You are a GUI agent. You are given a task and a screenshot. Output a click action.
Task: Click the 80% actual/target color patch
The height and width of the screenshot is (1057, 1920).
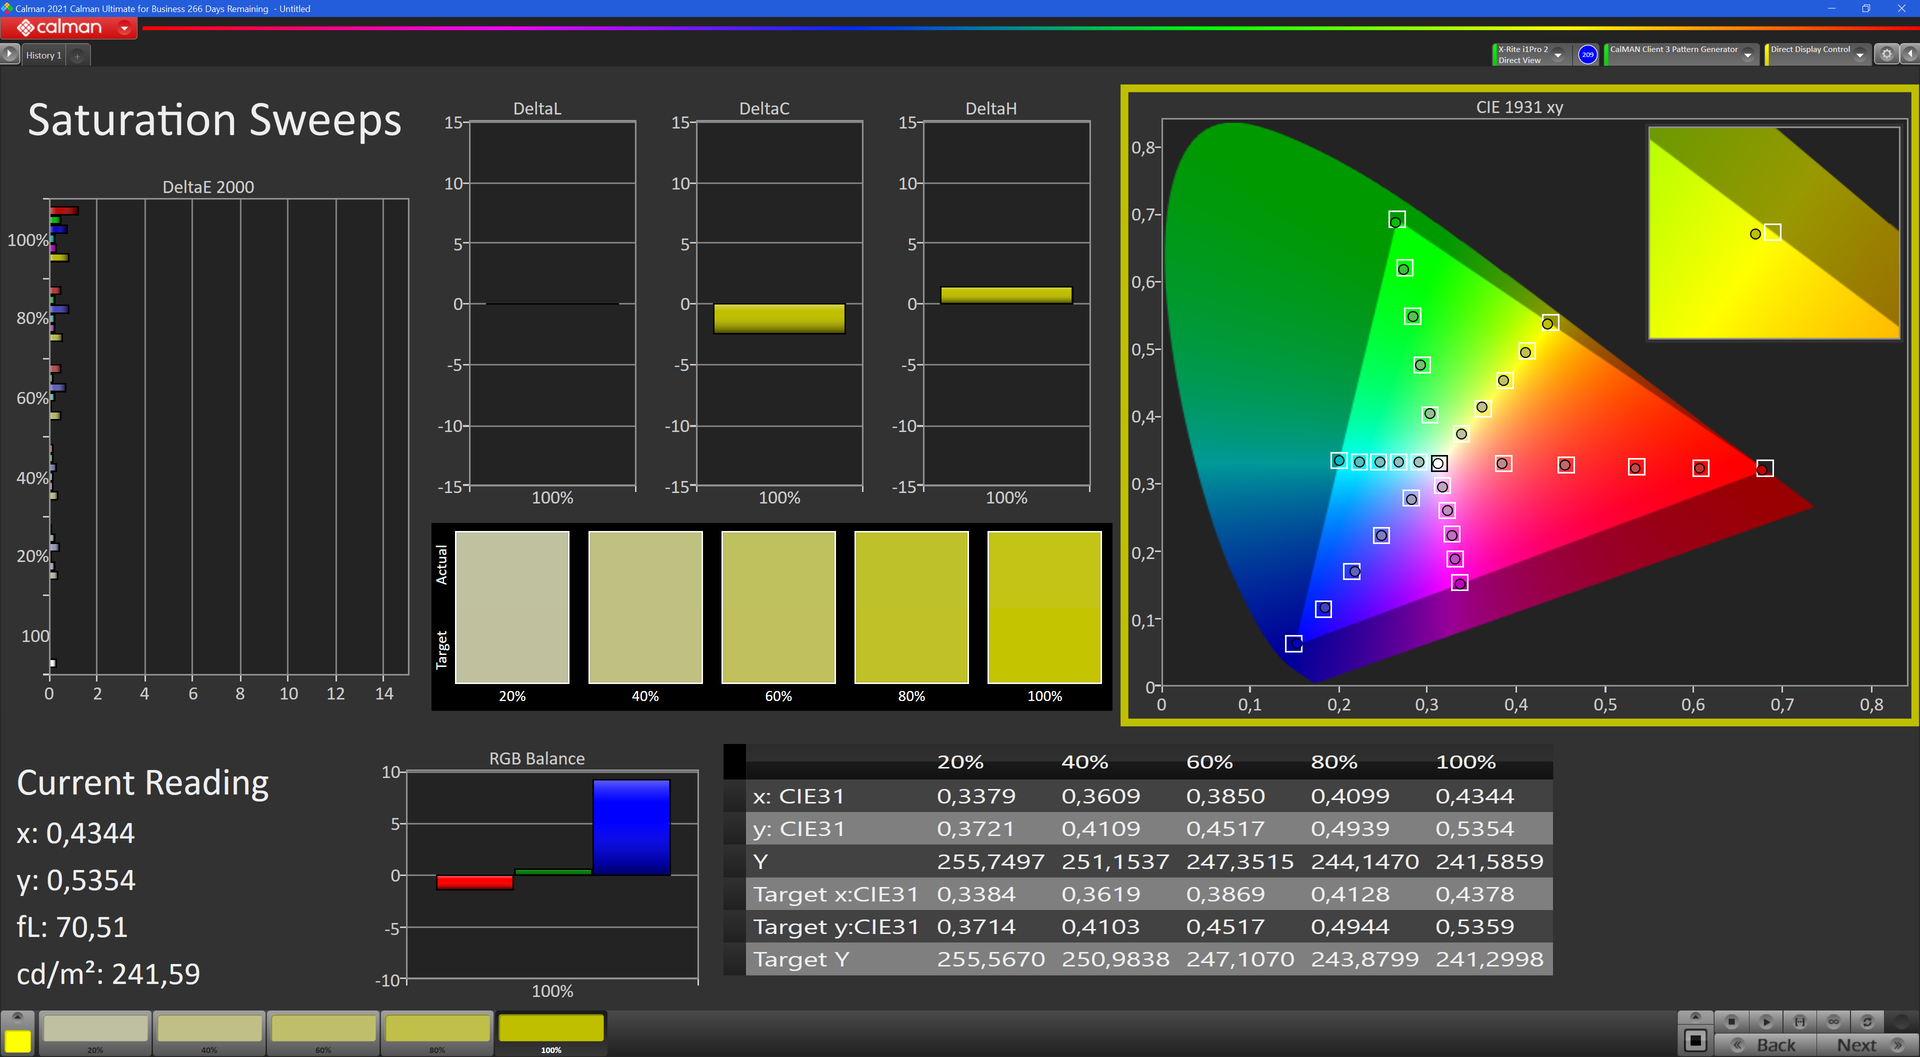point(911,607)
